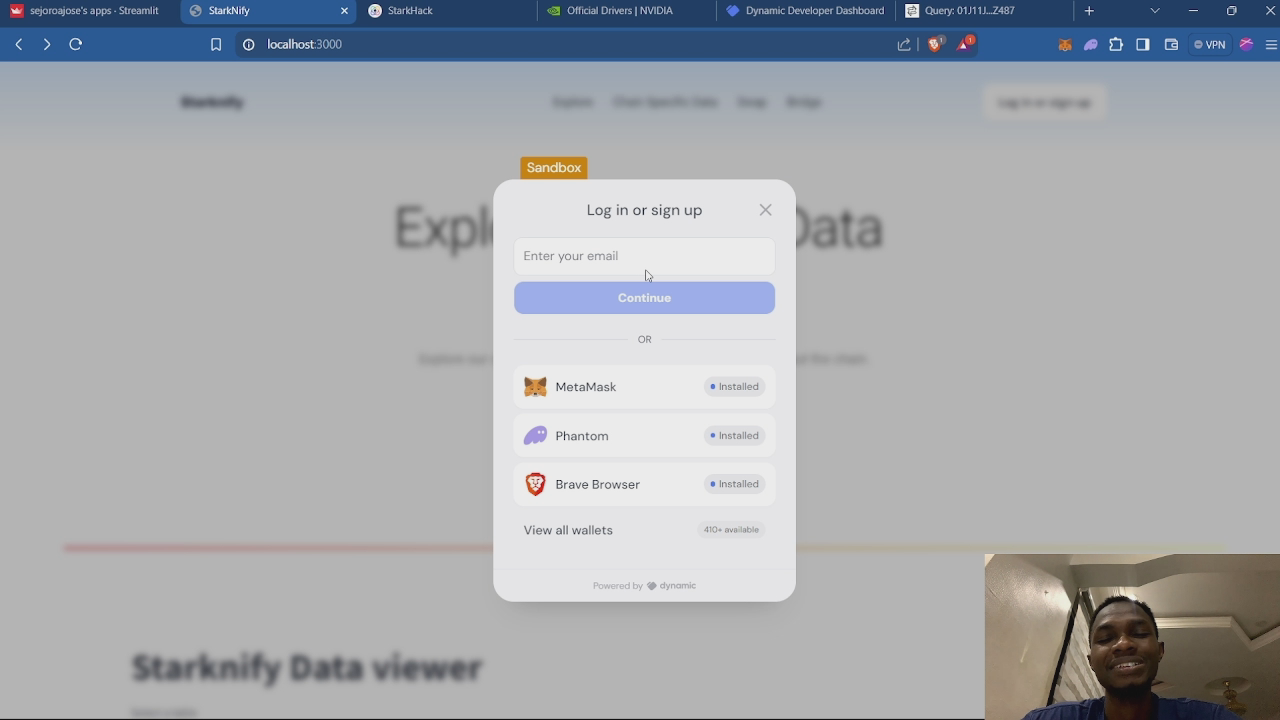
Task: Toggle the browser sidebar panel
Action: pyautogui.click(x=1143, y=45)
